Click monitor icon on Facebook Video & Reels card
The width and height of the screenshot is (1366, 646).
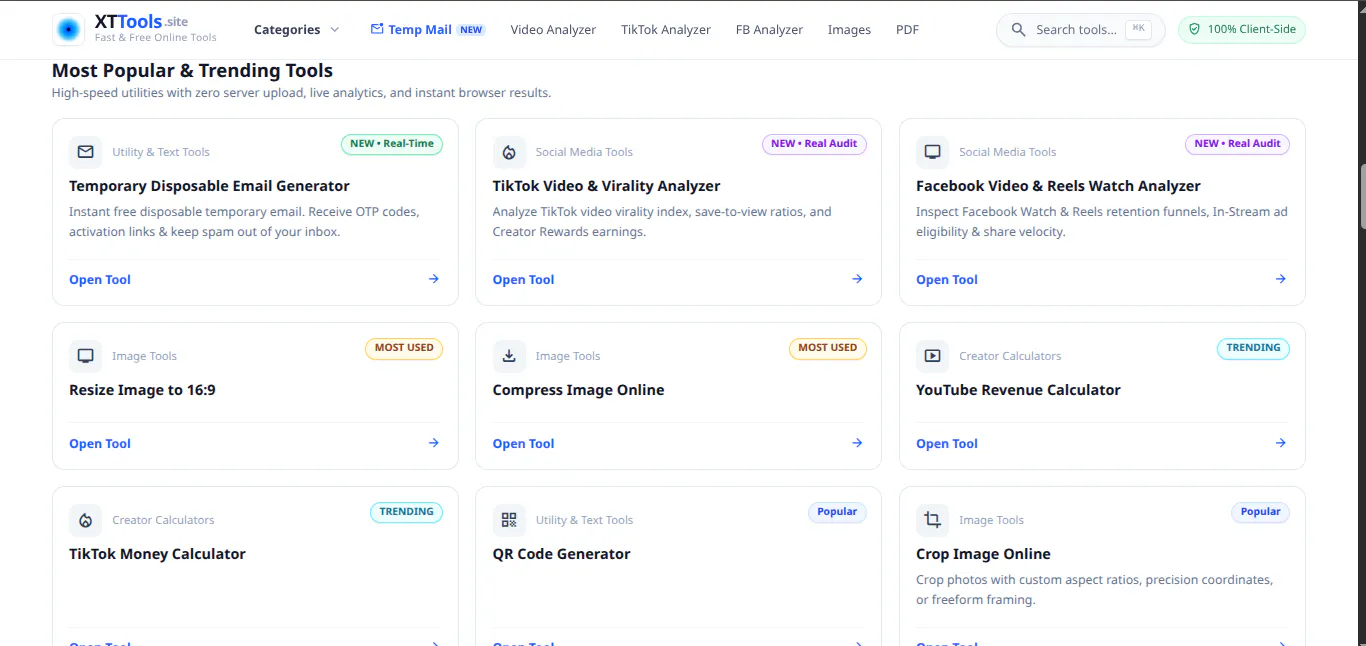pos(933,152)
